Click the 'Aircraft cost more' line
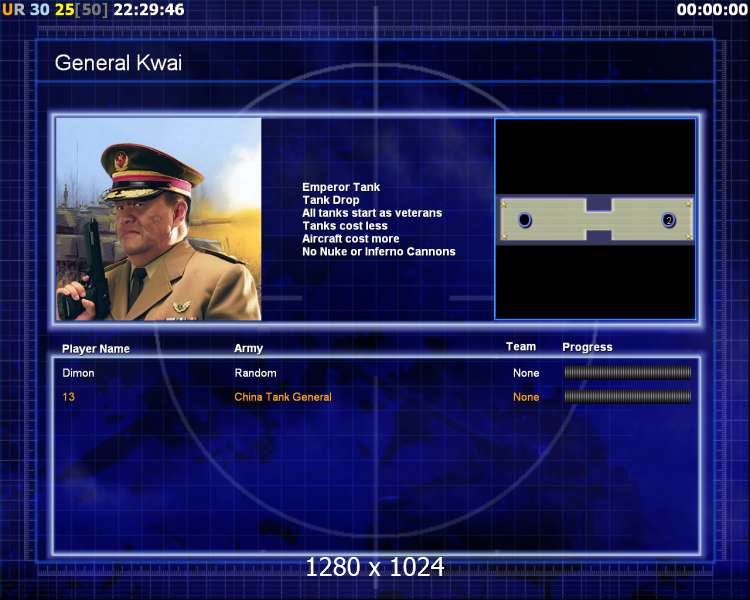This screenshot has height=600, width=750. 351,239
